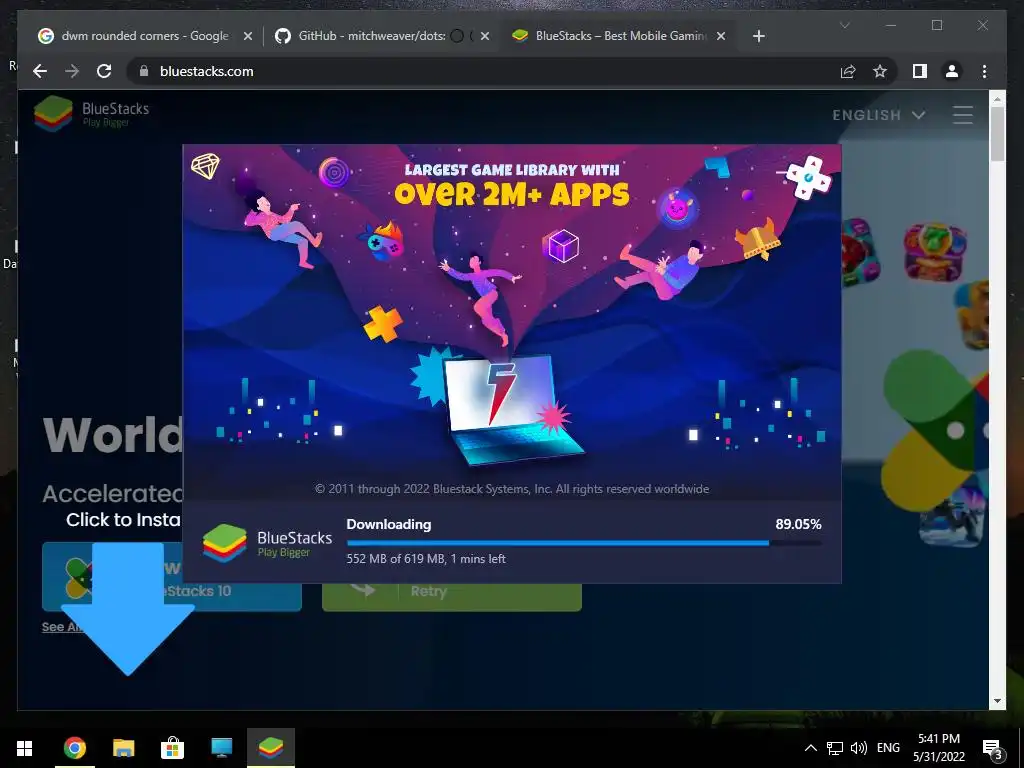Share this page icon in address bar
1024x768 pixels.
(848, 71)
